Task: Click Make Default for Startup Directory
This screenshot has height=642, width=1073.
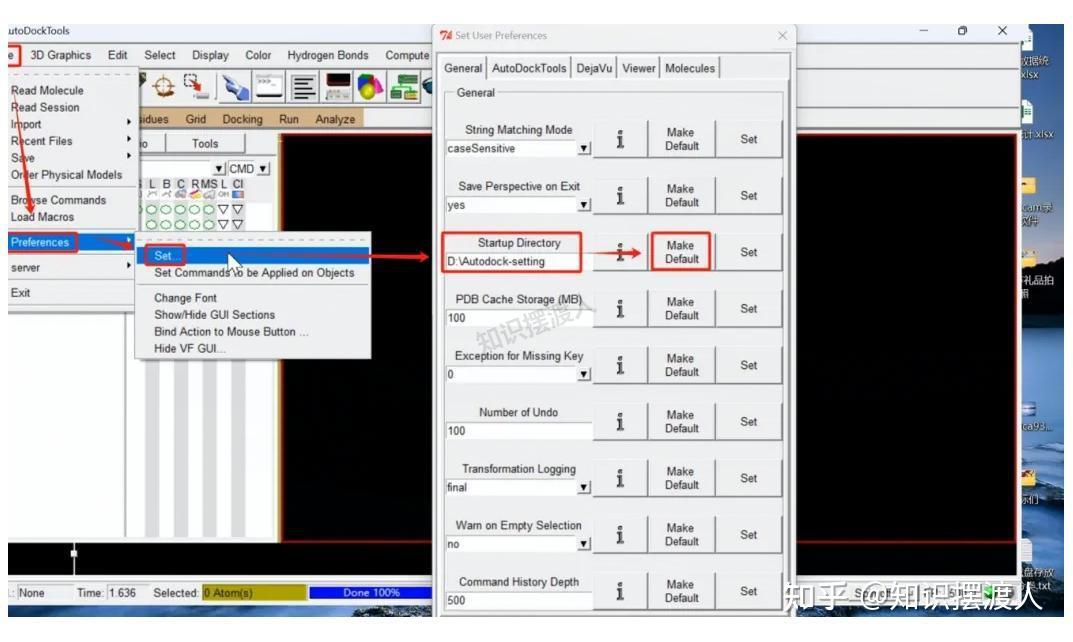Action: pyautogui.click(x=682, y=253)
